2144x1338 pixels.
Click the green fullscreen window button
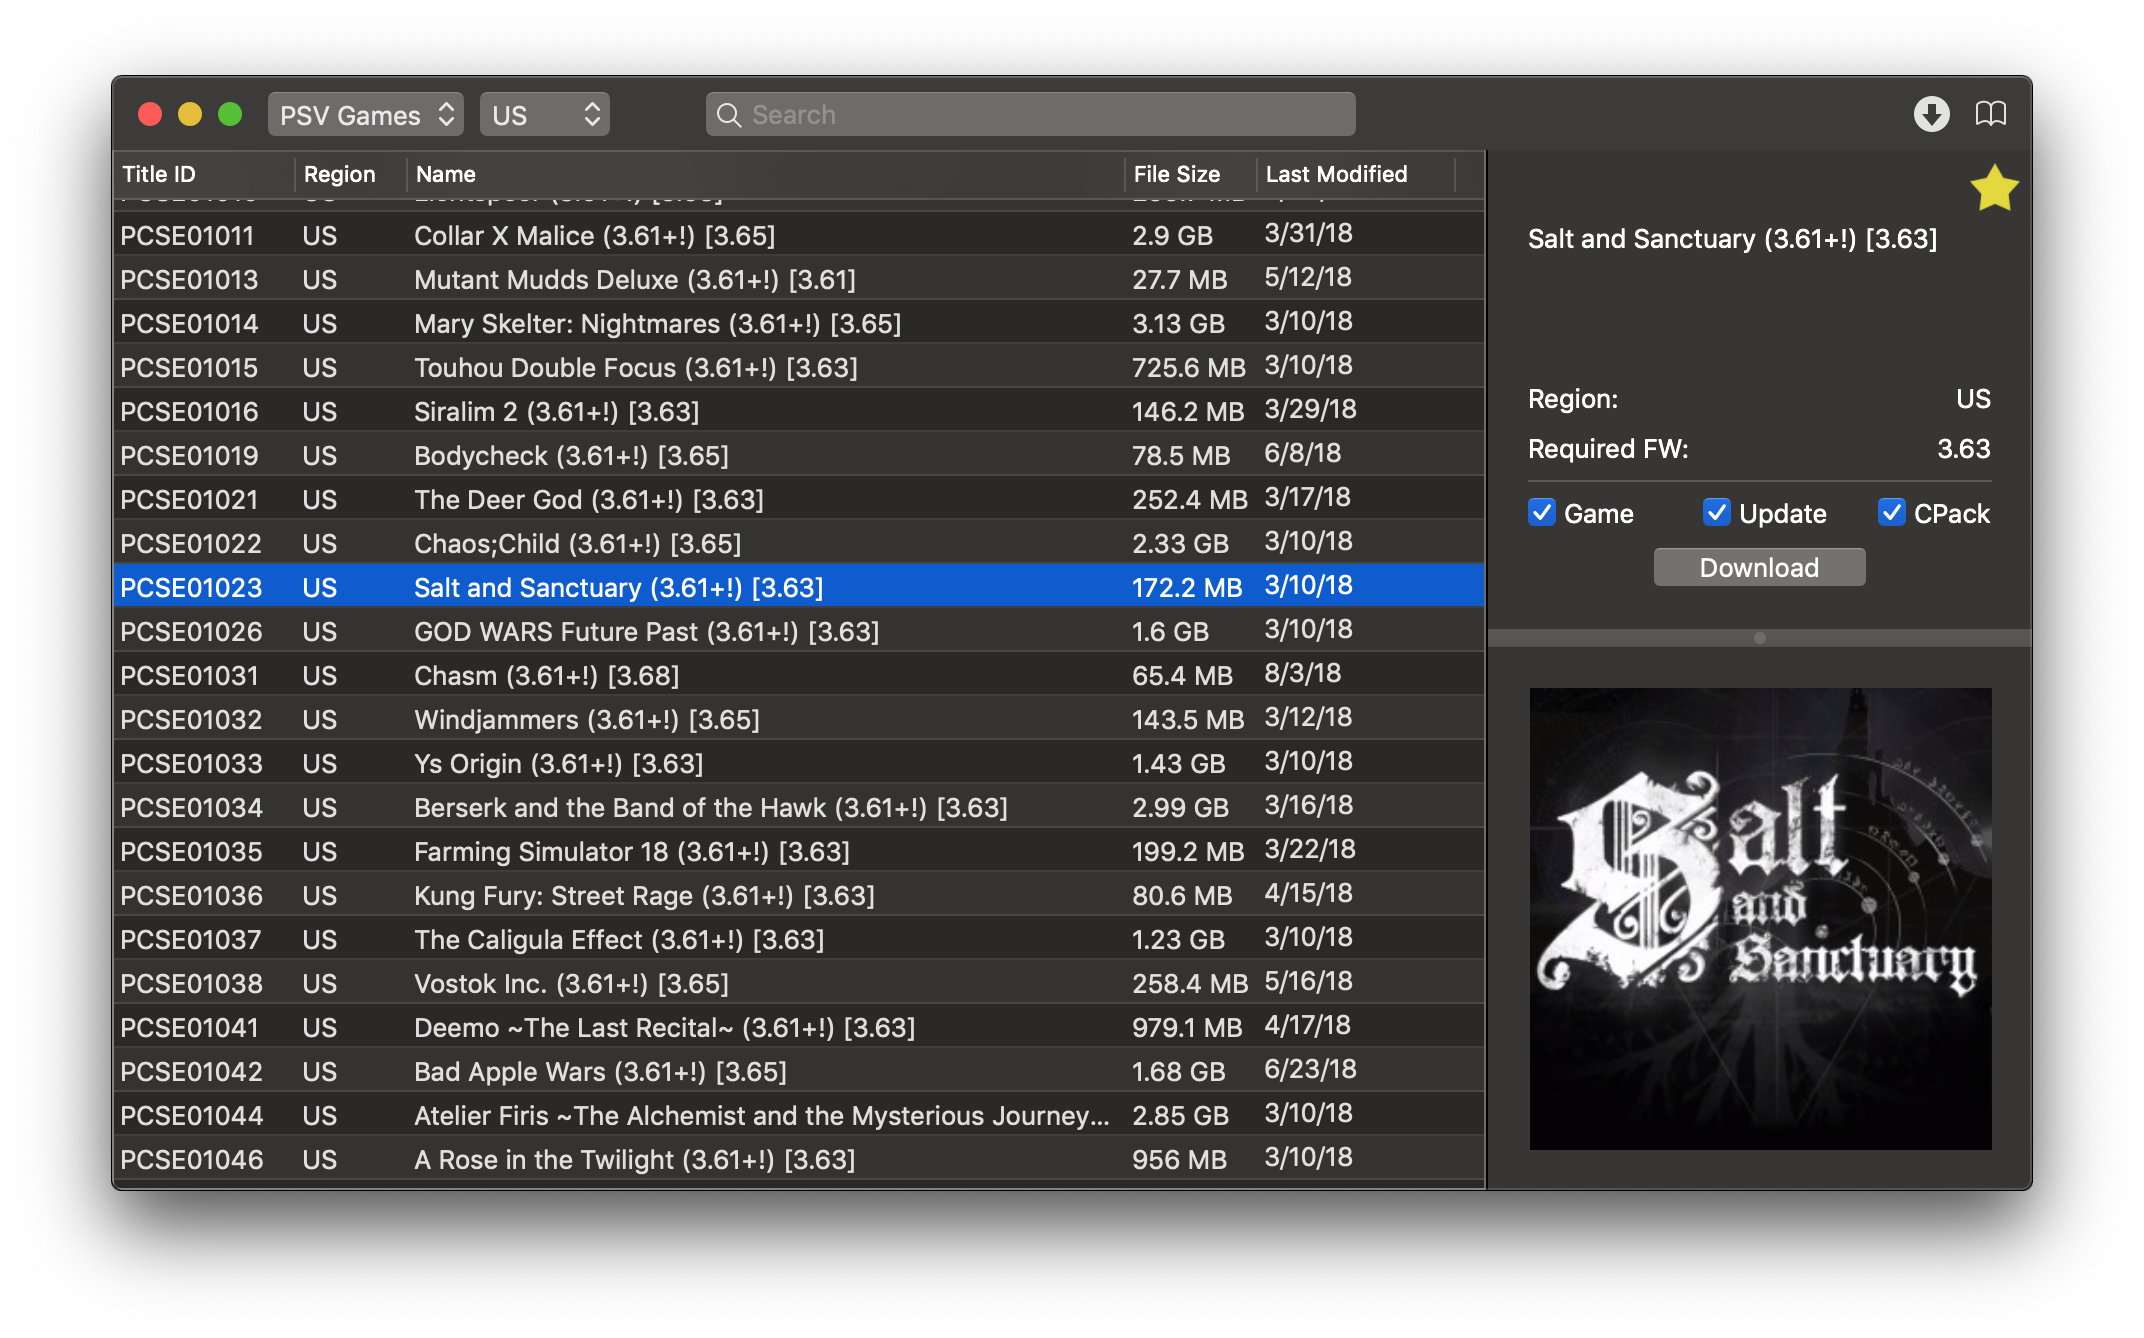click(230, 114)
